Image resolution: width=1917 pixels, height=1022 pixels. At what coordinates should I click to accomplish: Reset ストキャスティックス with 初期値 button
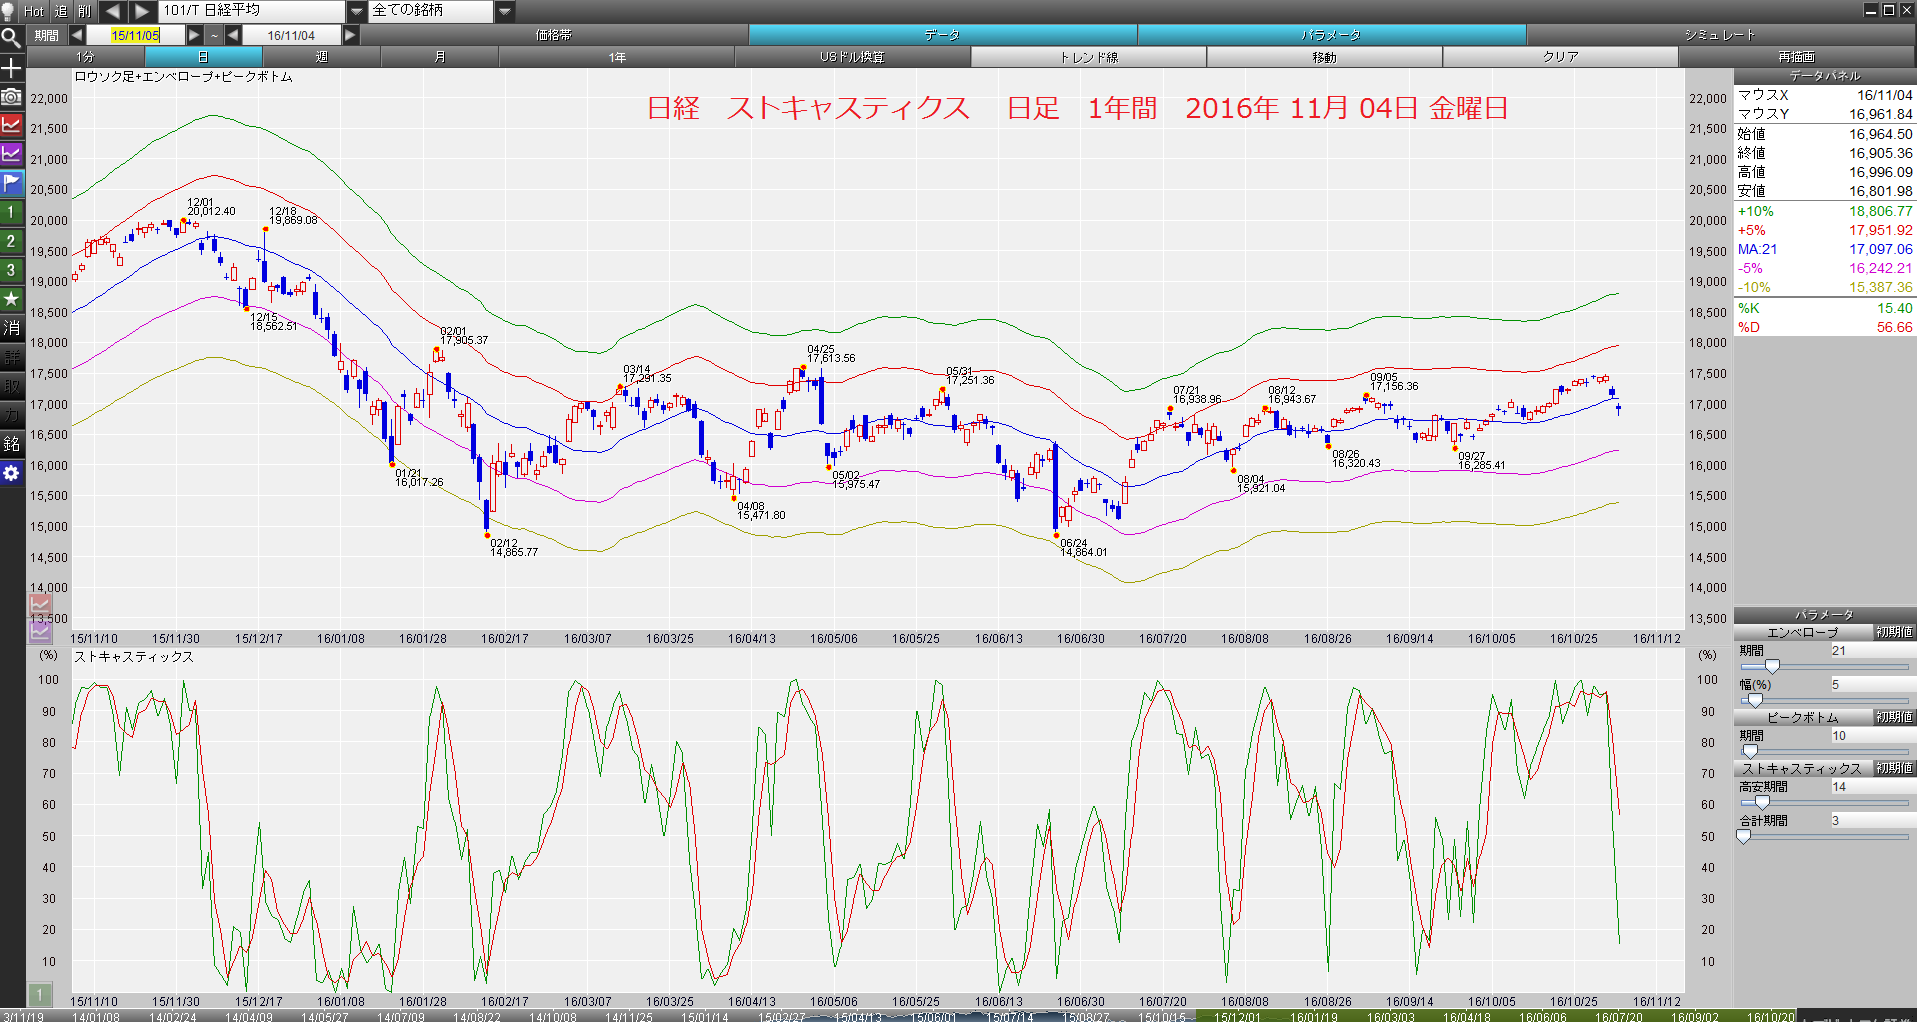[x=1894, y=768]
